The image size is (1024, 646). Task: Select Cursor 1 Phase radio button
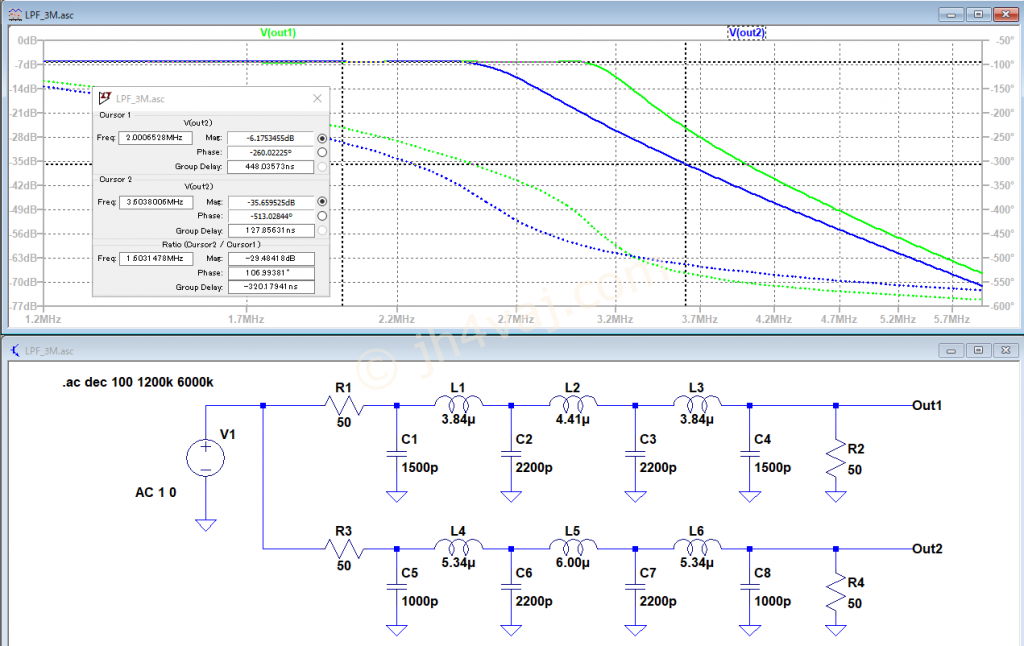[322, 152]
